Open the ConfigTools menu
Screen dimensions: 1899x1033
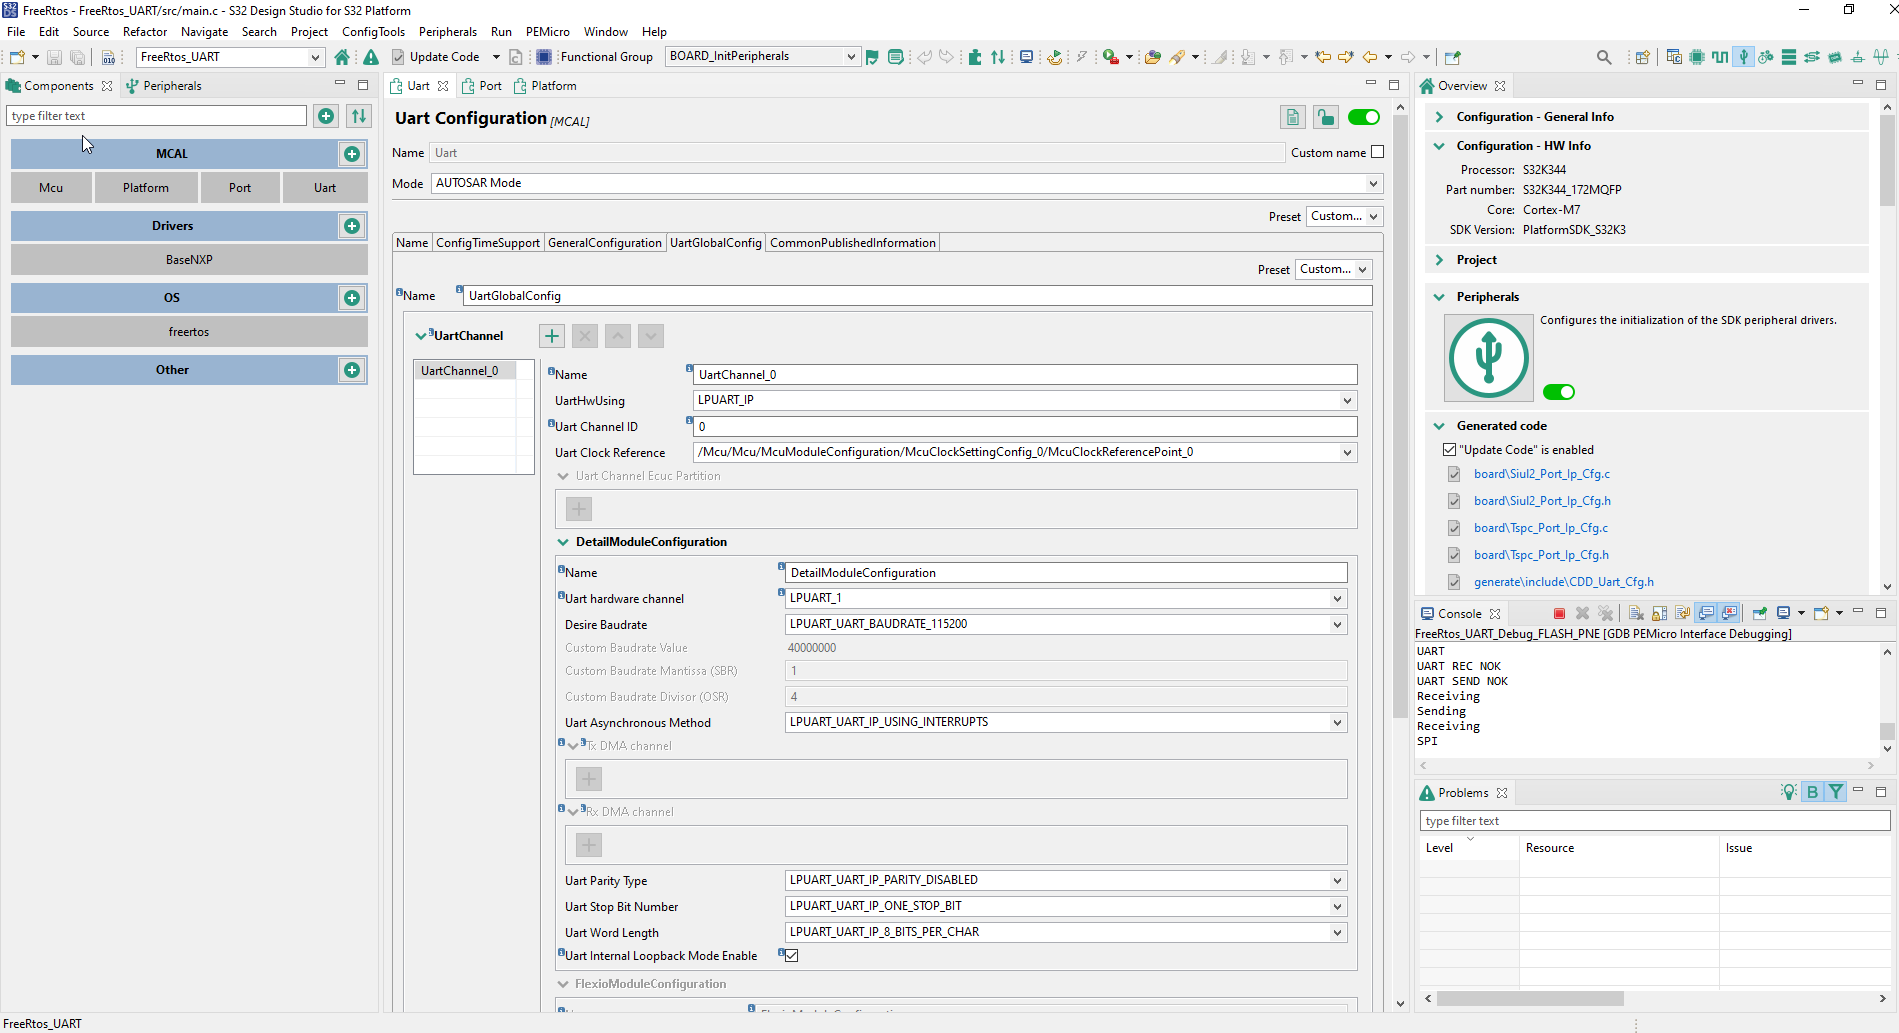tap(373, 32)
